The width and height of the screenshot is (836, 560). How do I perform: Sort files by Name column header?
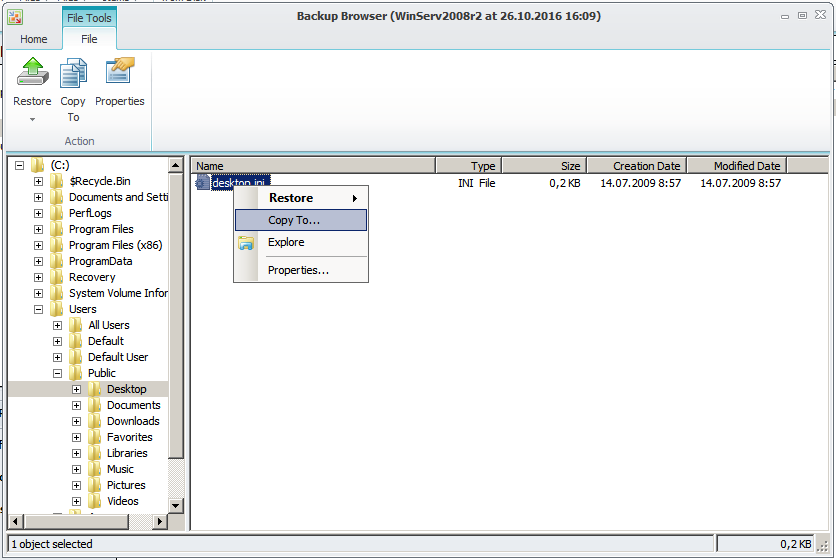[314, 166]
